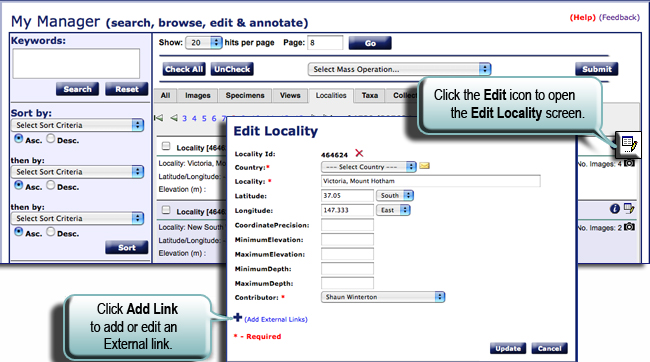Image resolution: width=650 pixels, height=362 pixels.
Task: Select Asc. for first then by criteria
Action: coord(18,185)
